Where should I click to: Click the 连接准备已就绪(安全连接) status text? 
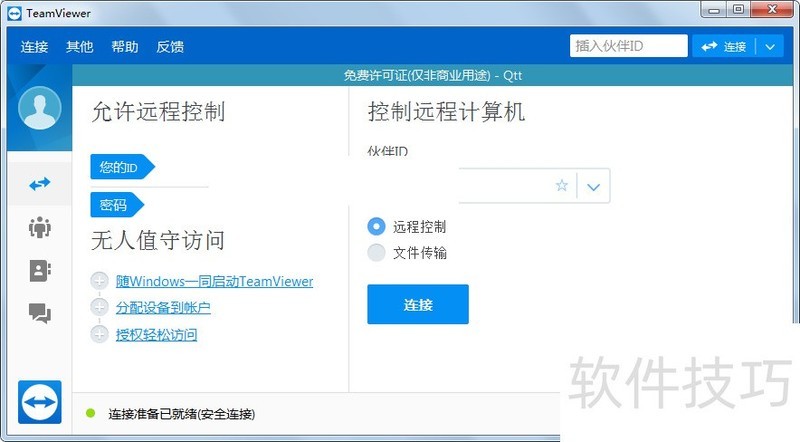tap(181, 414)
